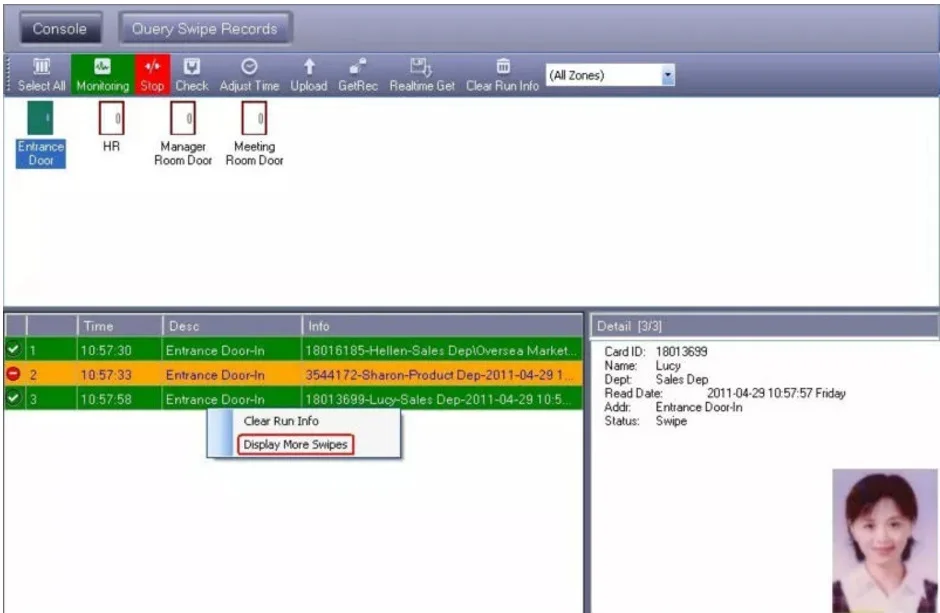
Task: Select the HR door icon
Action: coord(112,127)
